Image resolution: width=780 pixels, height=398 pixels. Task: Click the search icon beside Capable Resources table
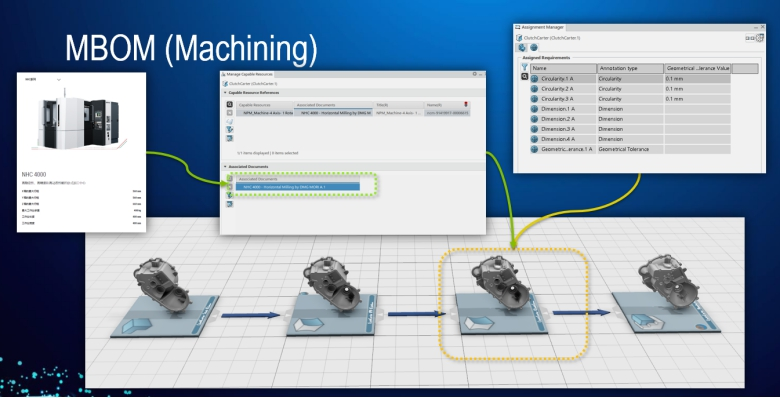(229, 104)
